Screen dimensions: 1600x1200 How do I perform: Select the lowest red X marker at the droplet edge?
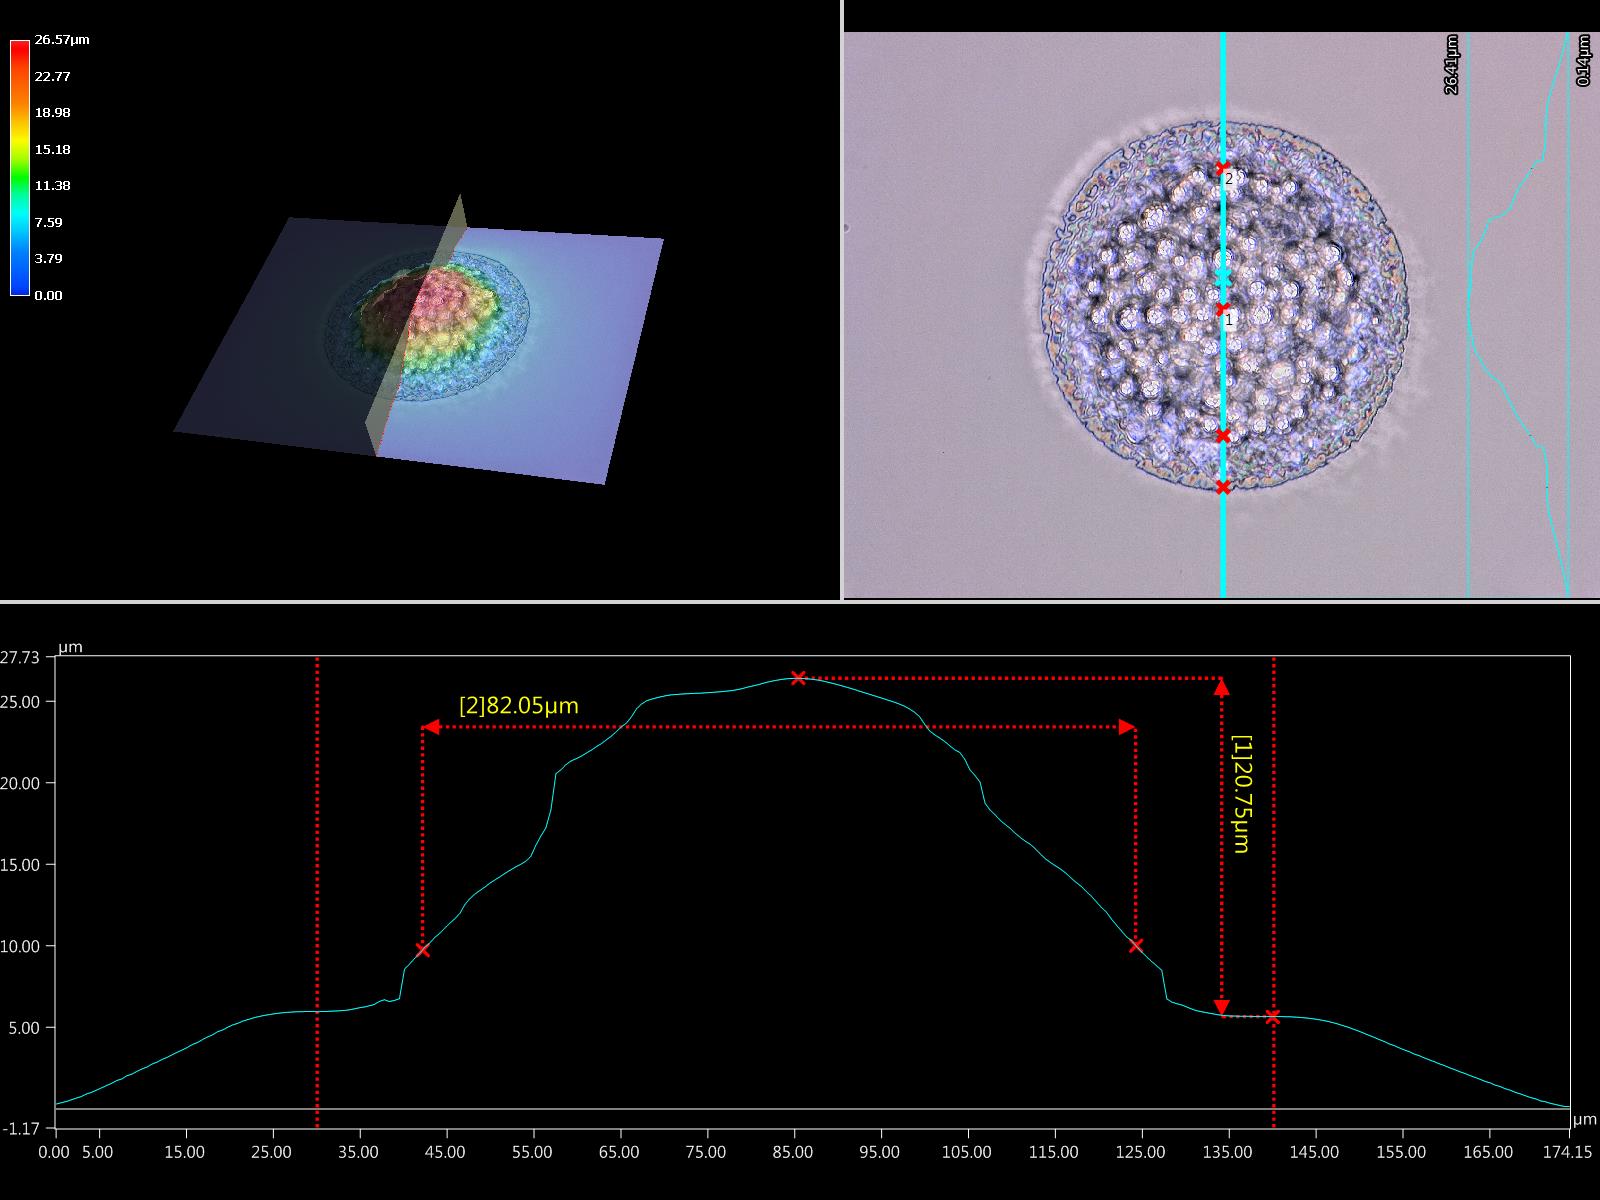[1223, 487]
